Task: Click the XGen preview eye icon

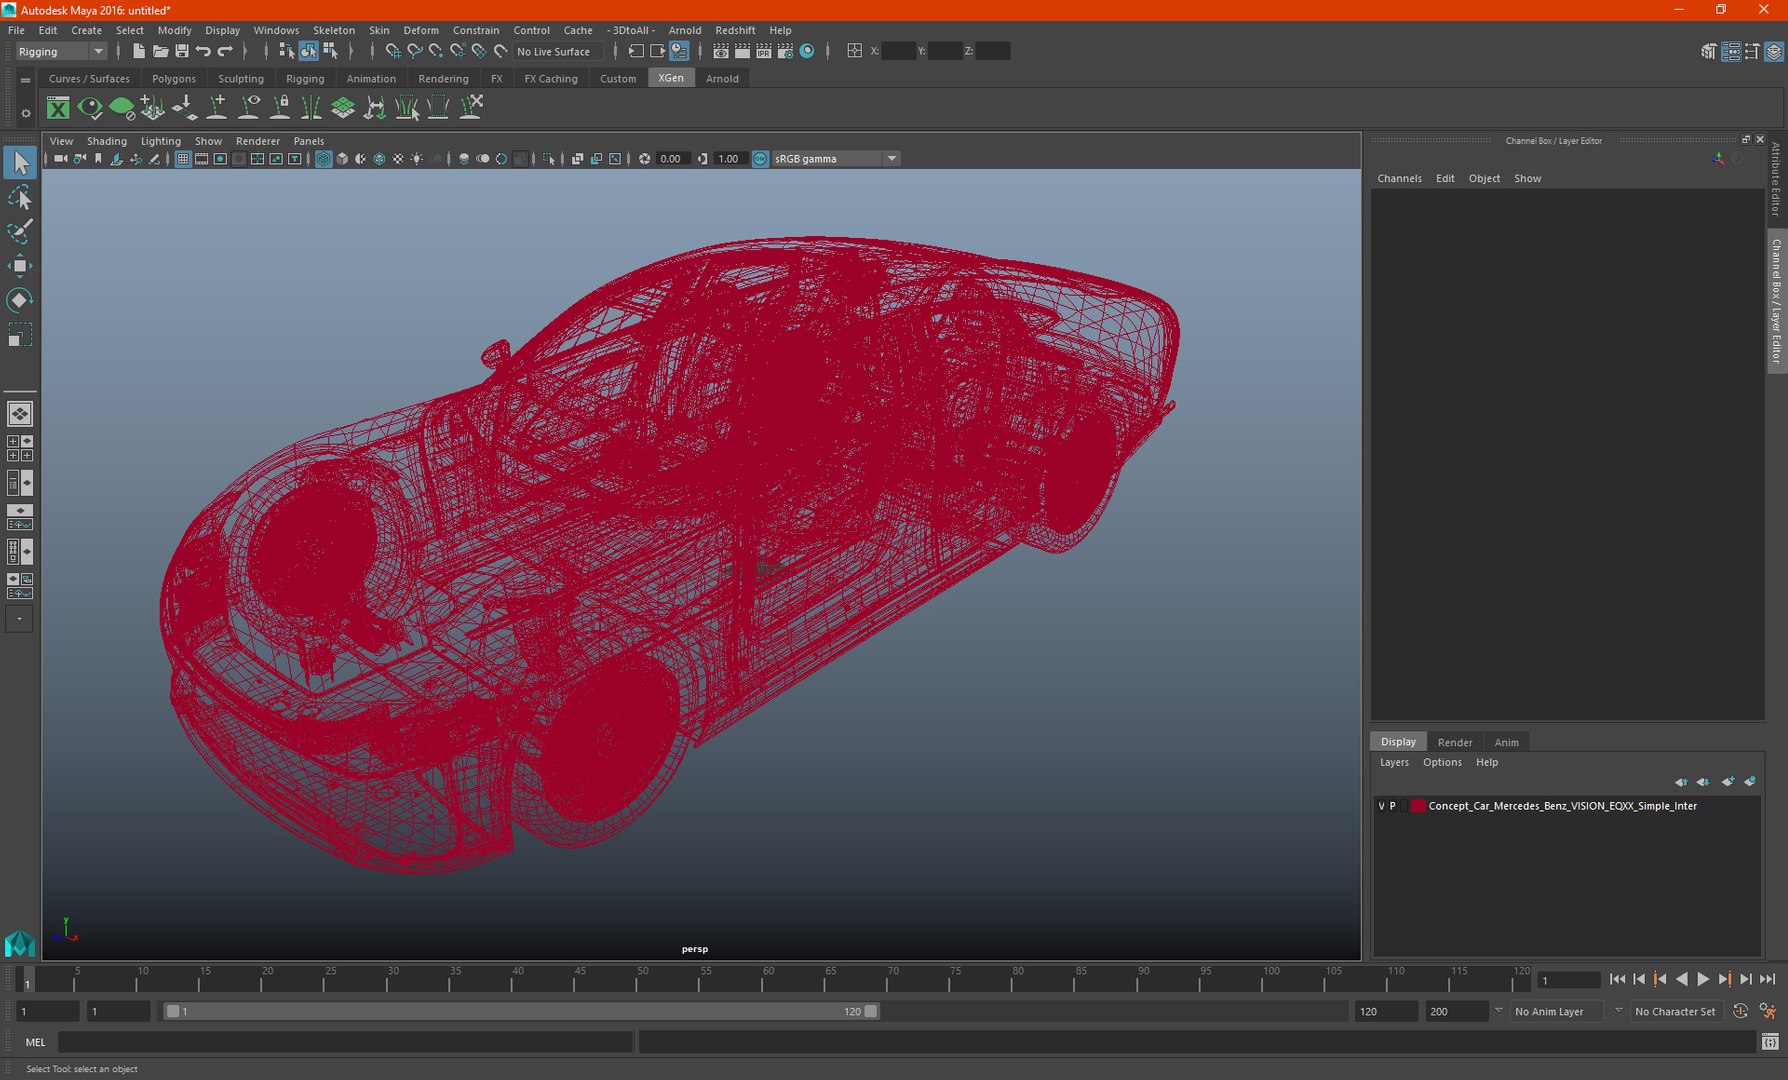Action: click(90, 107)
